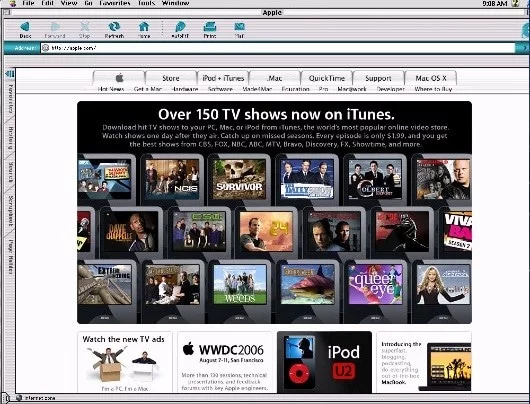Click the Go arrow beside address field
The width and height of the screenshot is (530, 404).
(523, 48)
